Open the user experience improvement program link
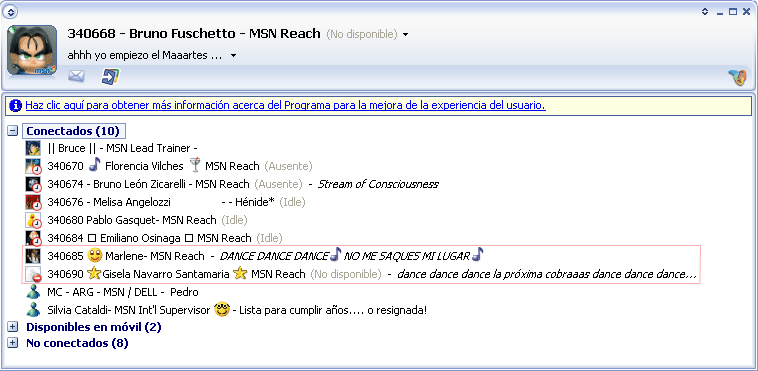Image resolution: width=758 pixels, height=371 pixels. pos(285,105)
